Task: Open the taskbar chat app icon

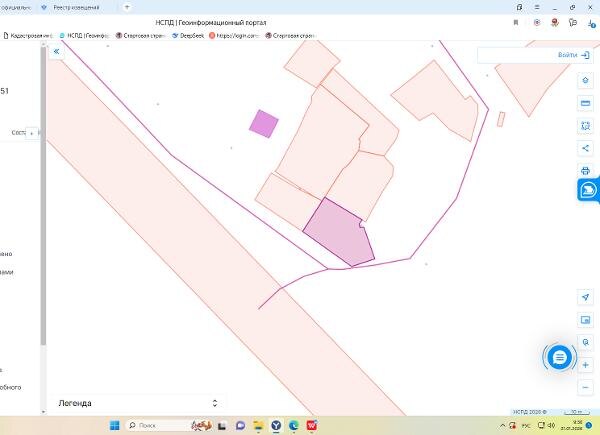Action: [x=240, y=425]
